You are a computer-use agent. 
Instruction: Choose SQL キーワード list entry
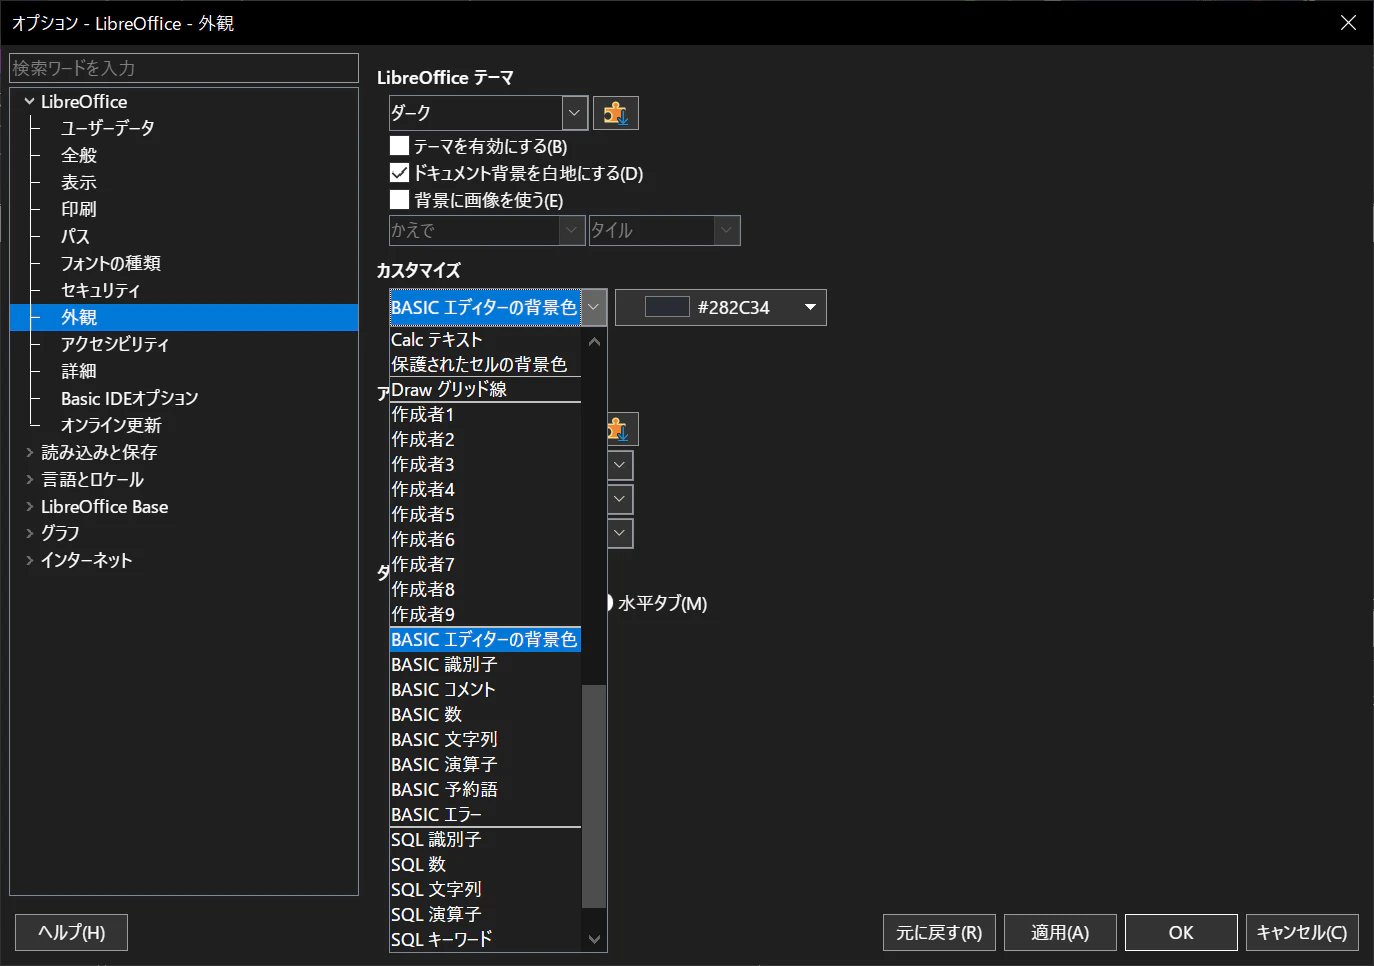[x=486, y=940]
